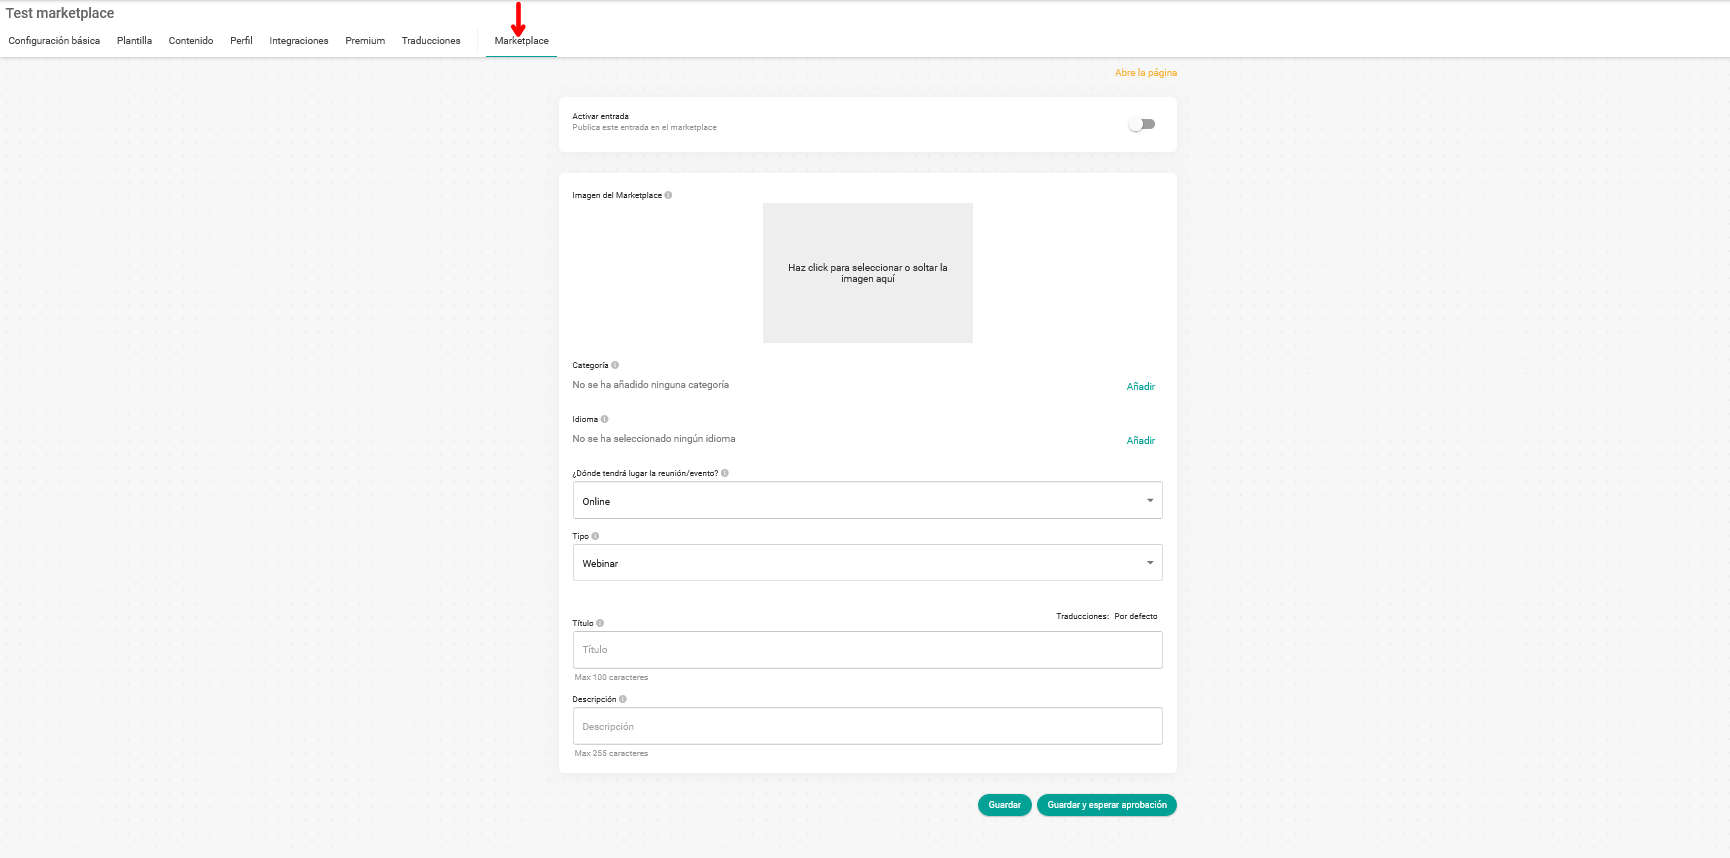Click info icon next to Imagen del Marketplace

[668, 195]
